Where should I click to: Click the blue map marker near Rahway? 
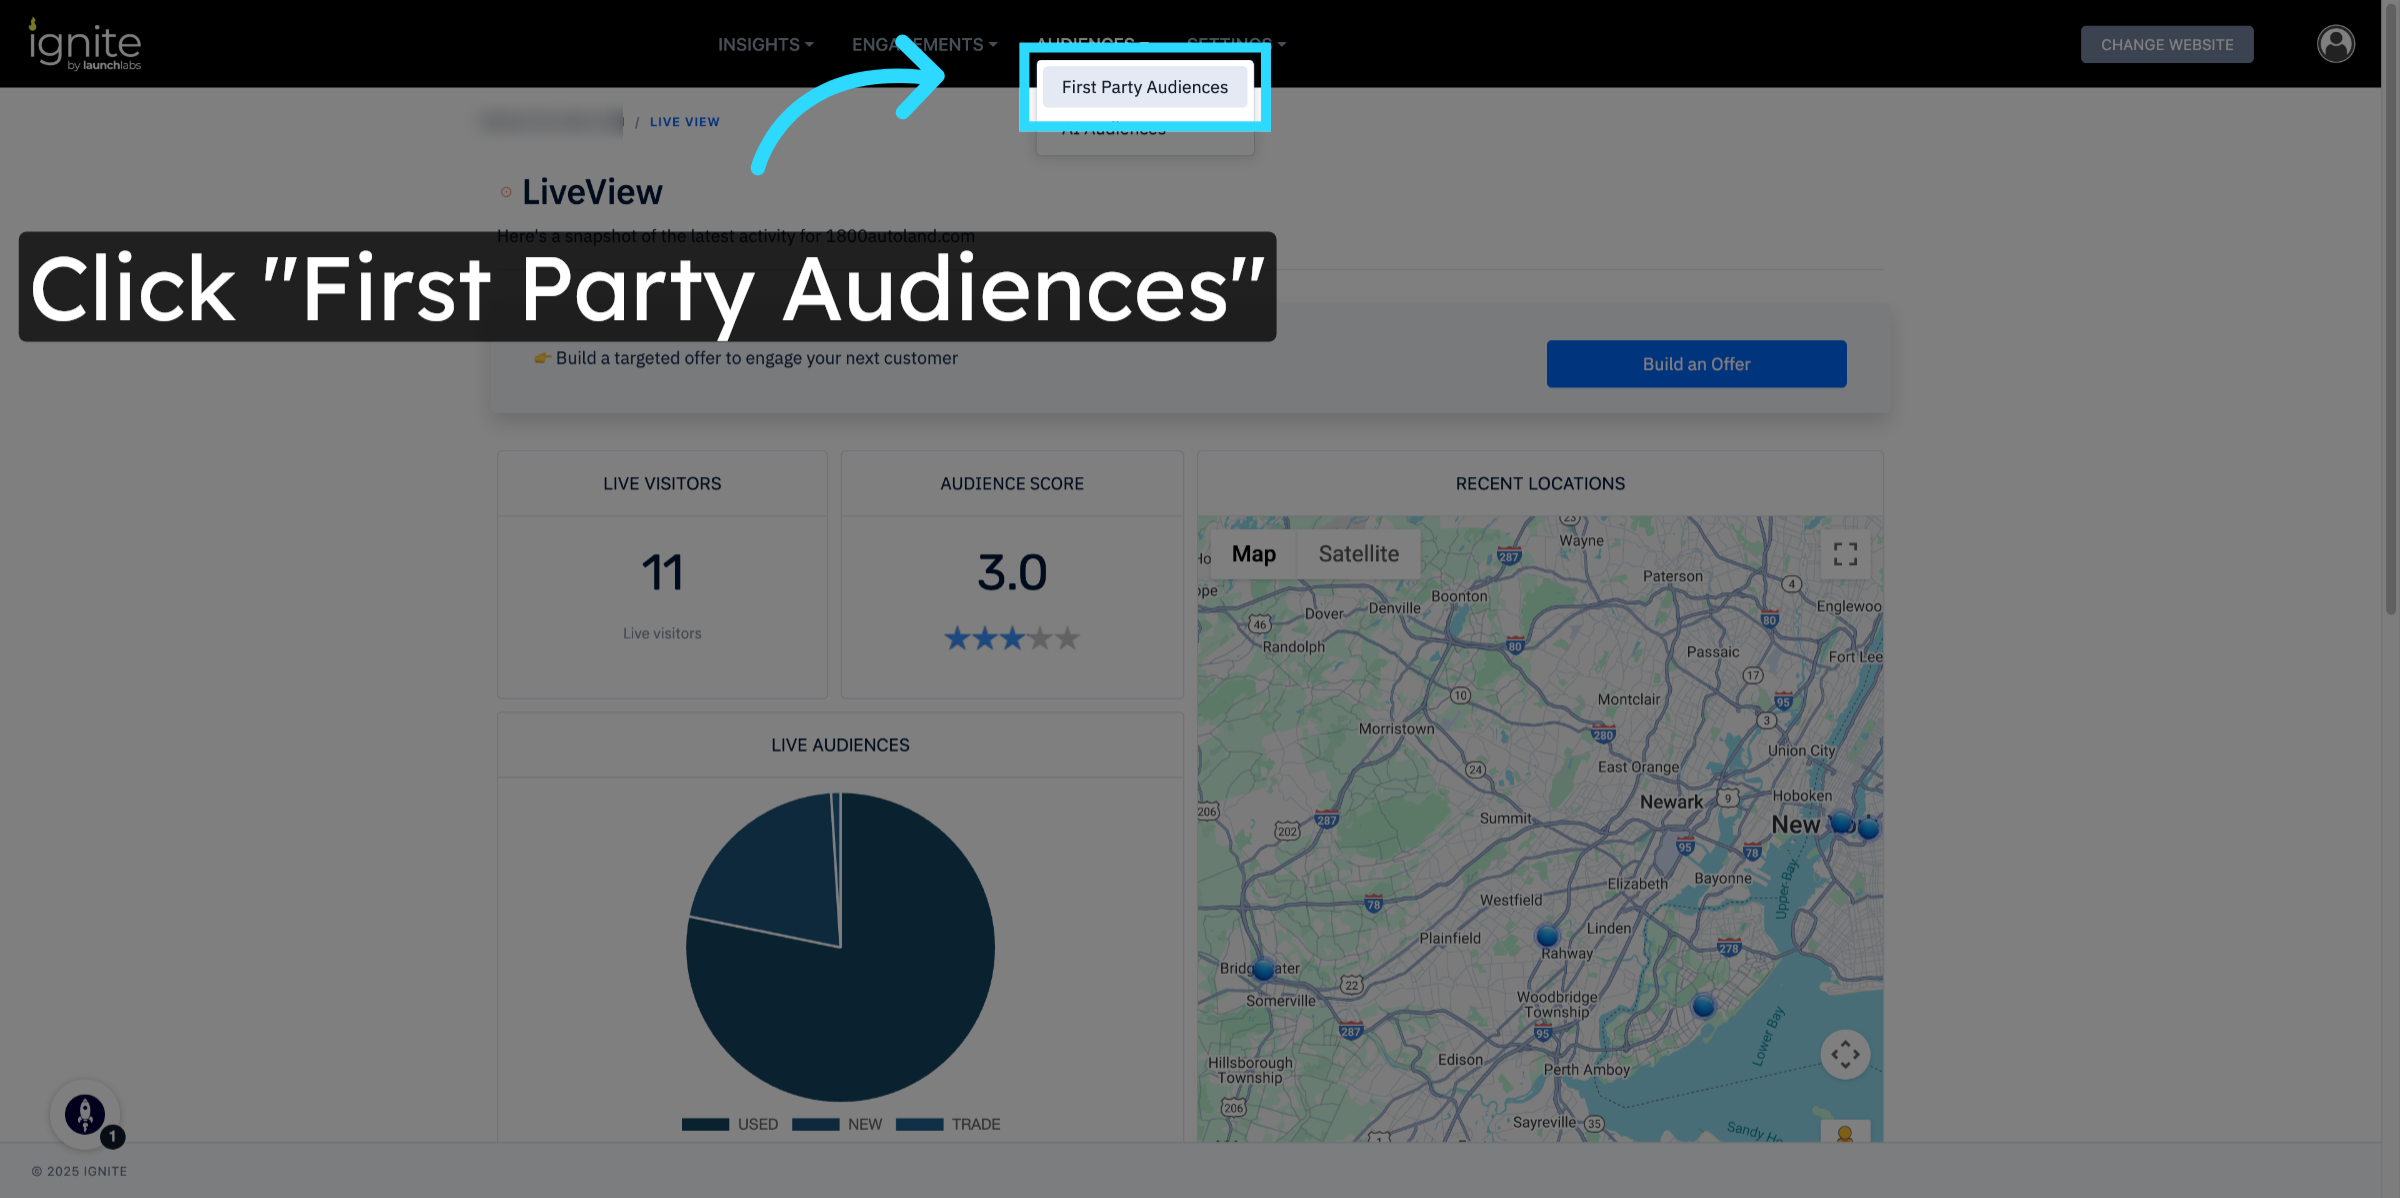click(1547, 936)
